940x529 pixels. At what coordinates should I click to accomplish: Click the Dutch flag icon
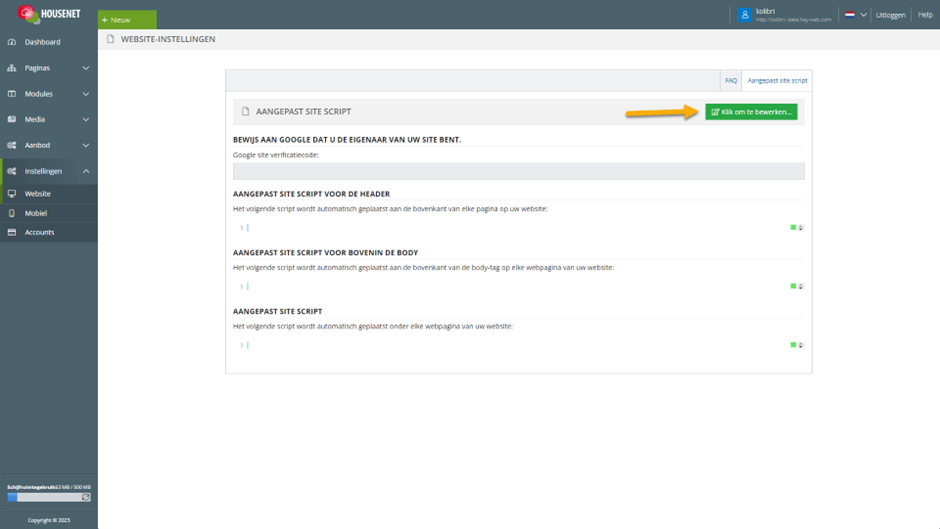849,15
